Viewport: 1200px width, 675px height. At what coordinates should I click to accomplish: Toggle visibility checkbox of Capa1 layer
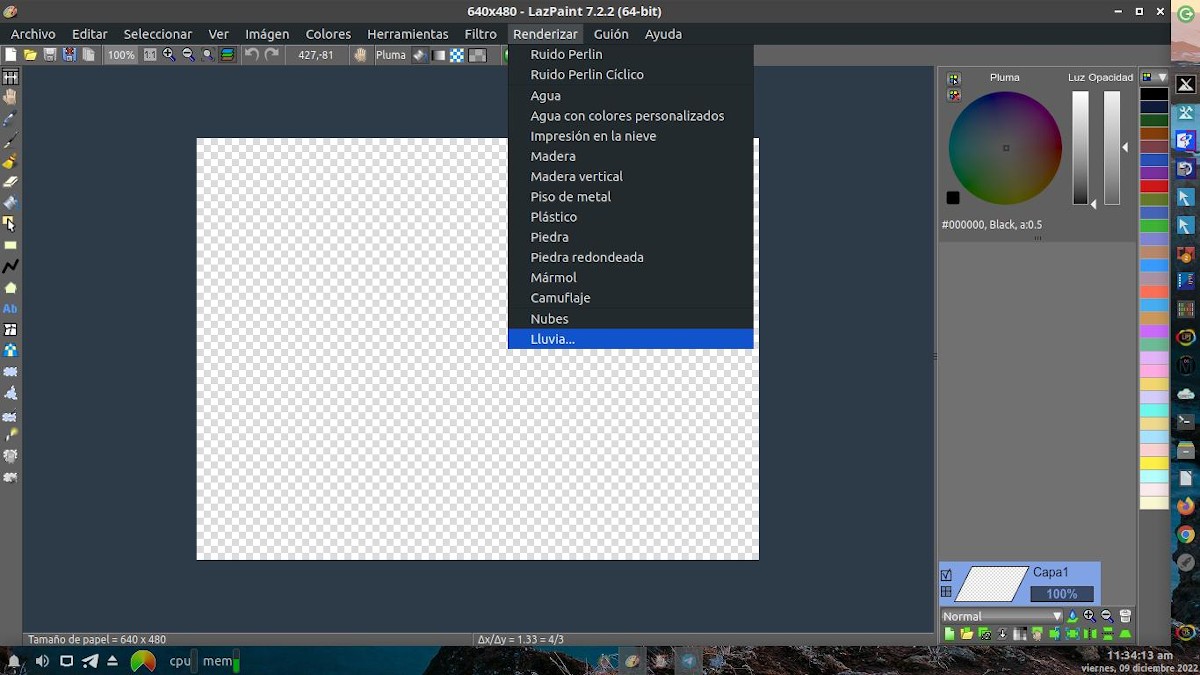coord(946,575)
